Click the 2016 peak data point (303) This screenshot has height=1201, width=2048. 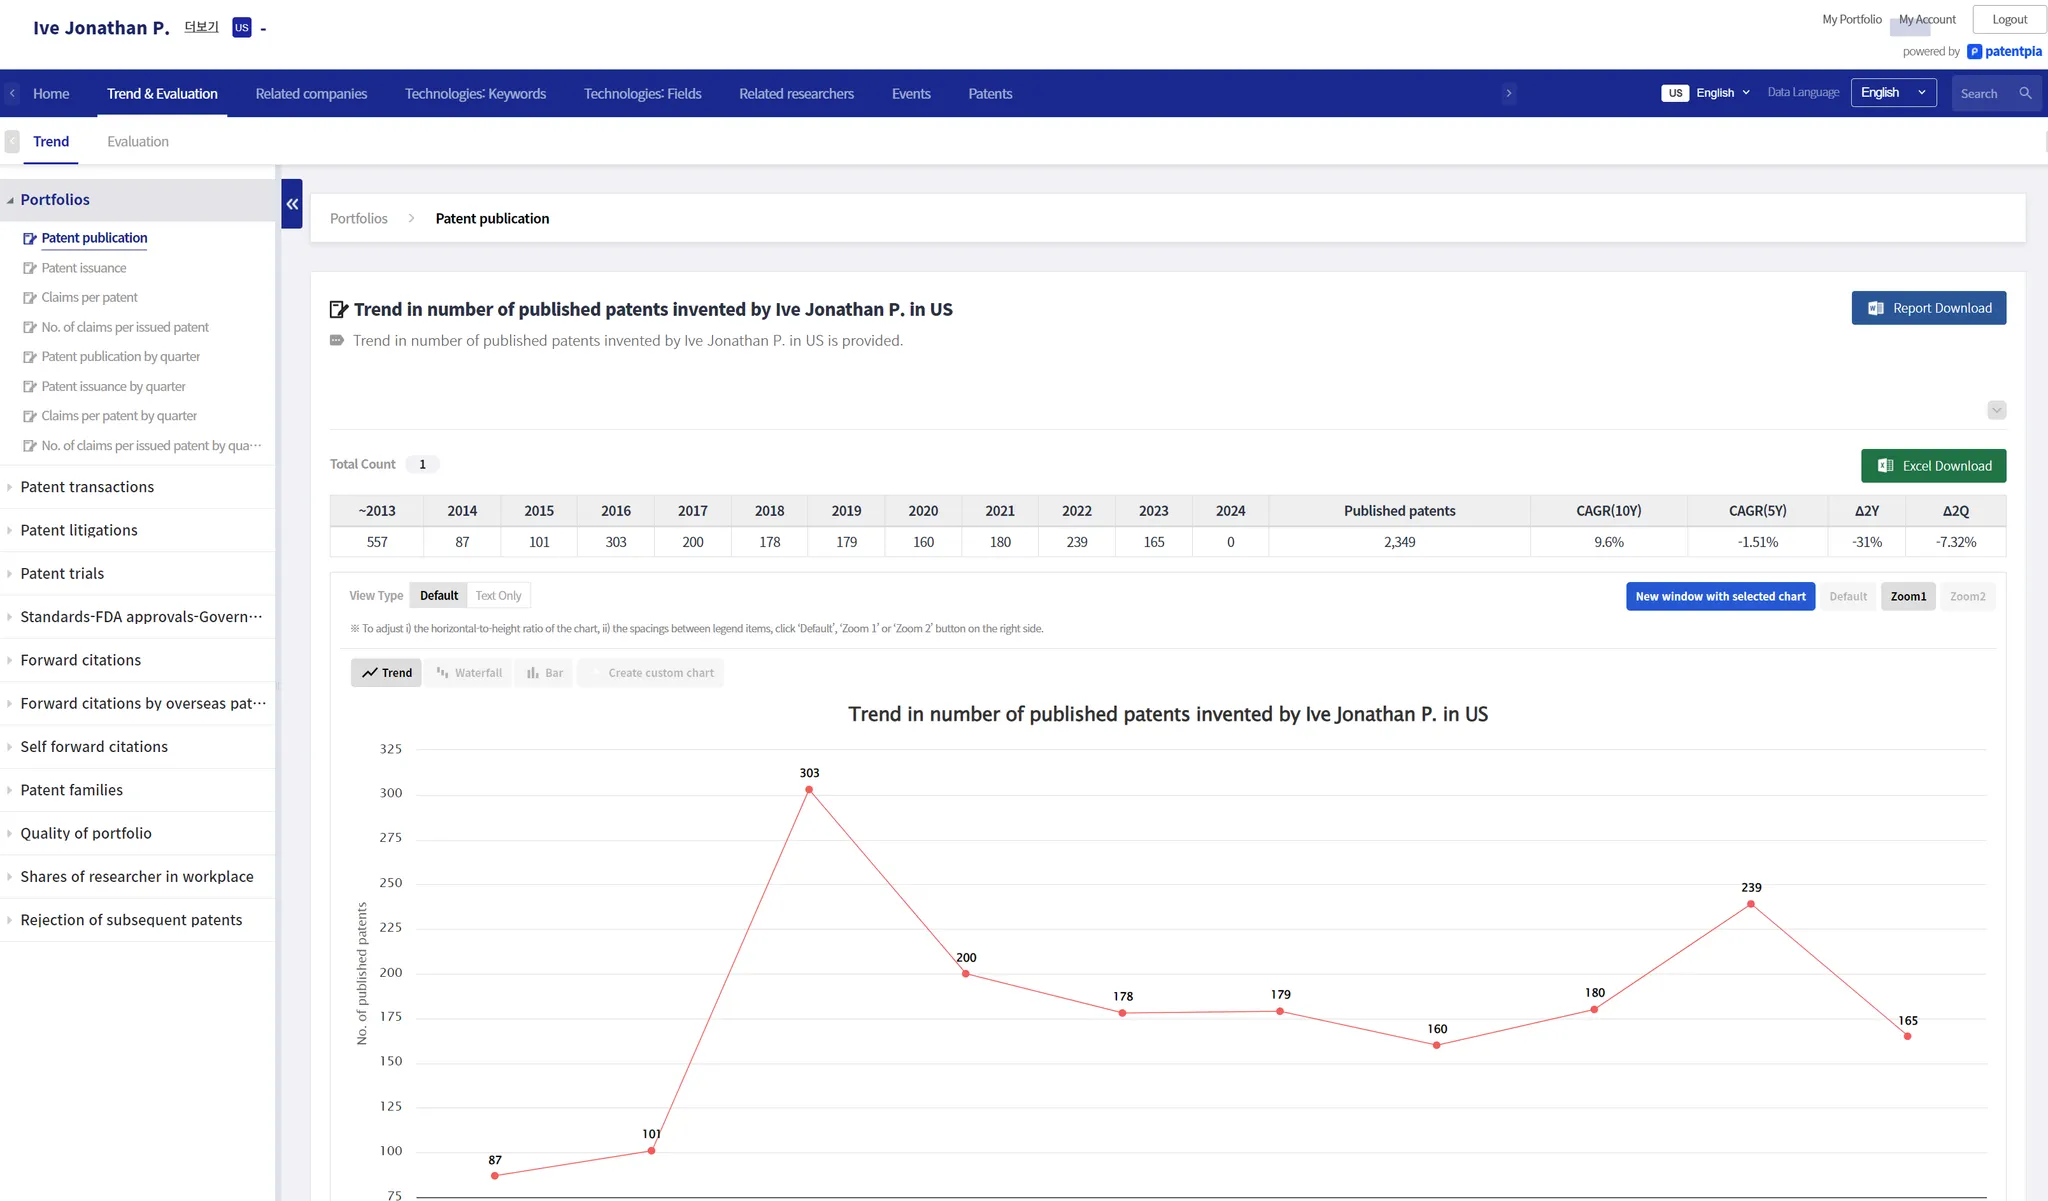tap(809, 790)
